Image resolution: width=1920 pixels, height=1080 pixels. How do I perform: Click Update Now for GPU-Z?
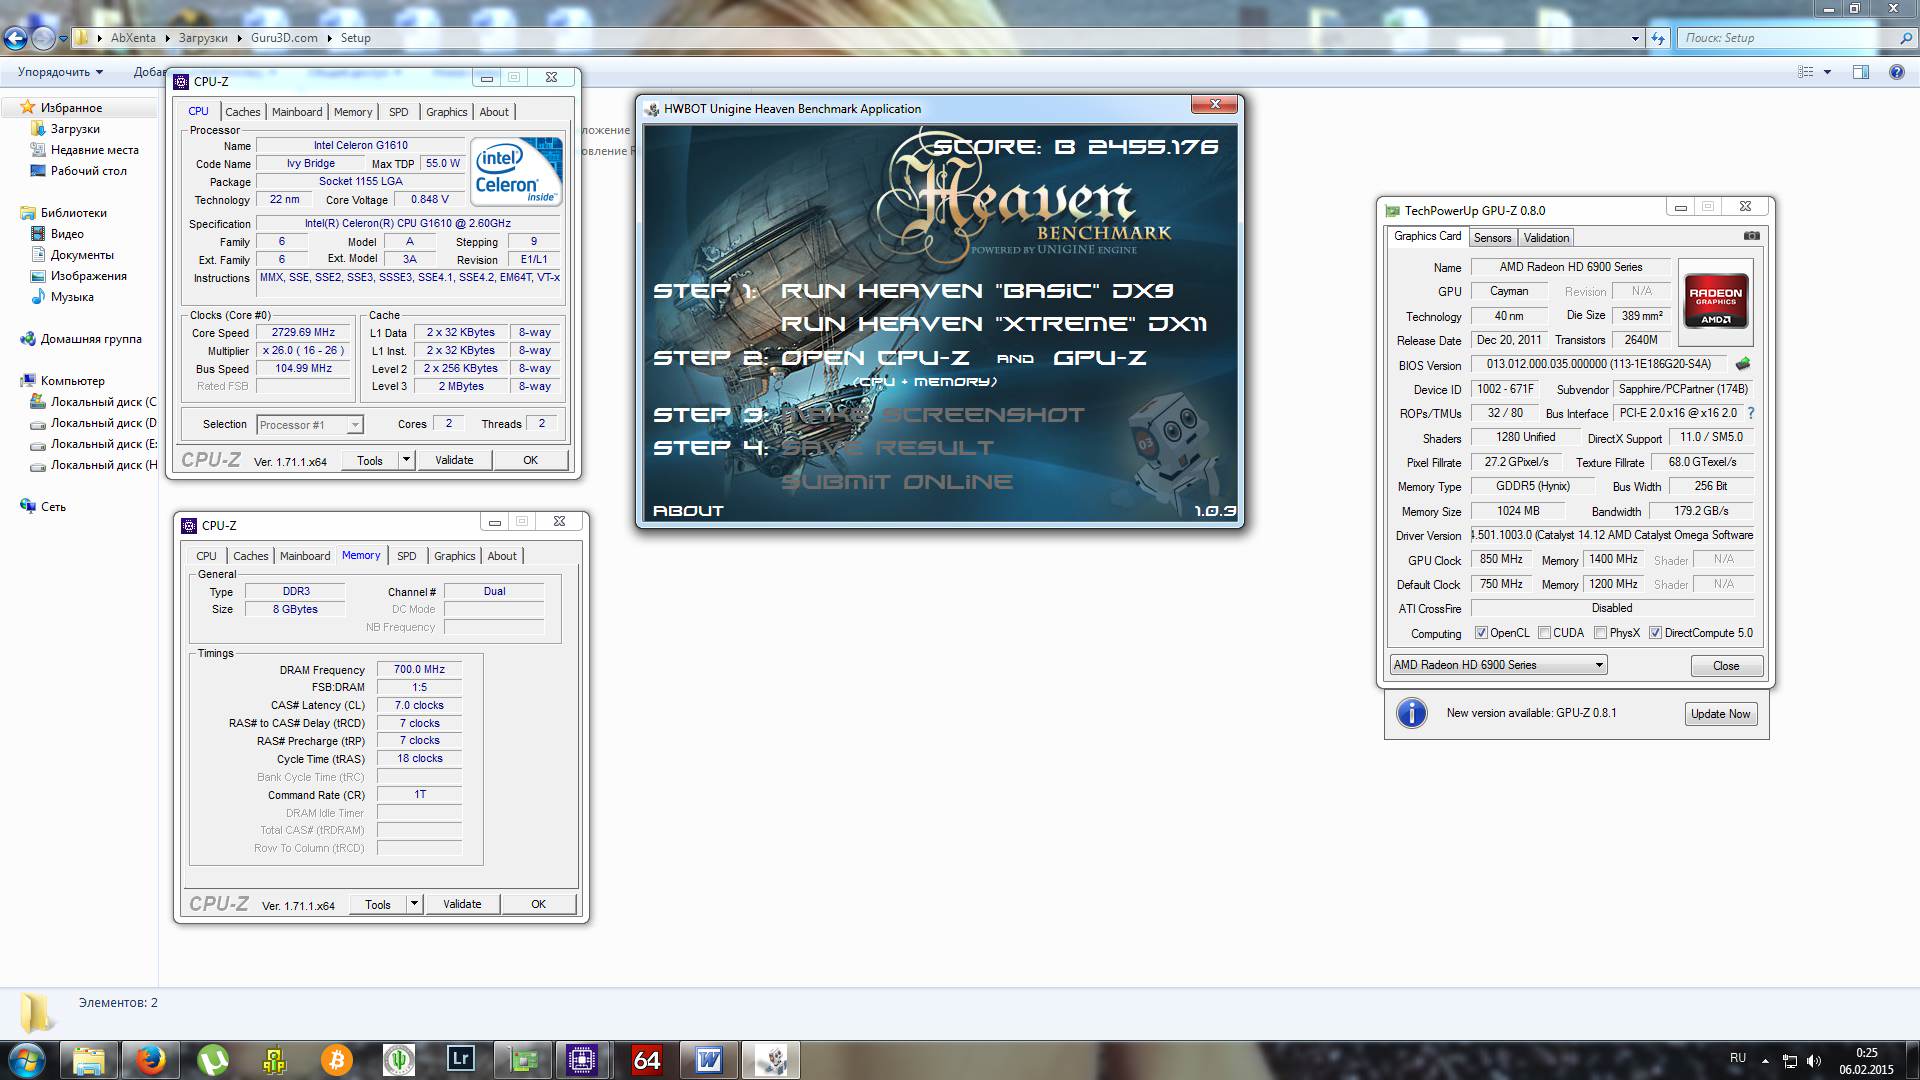pyautogui.click(x=1720, y=714)
